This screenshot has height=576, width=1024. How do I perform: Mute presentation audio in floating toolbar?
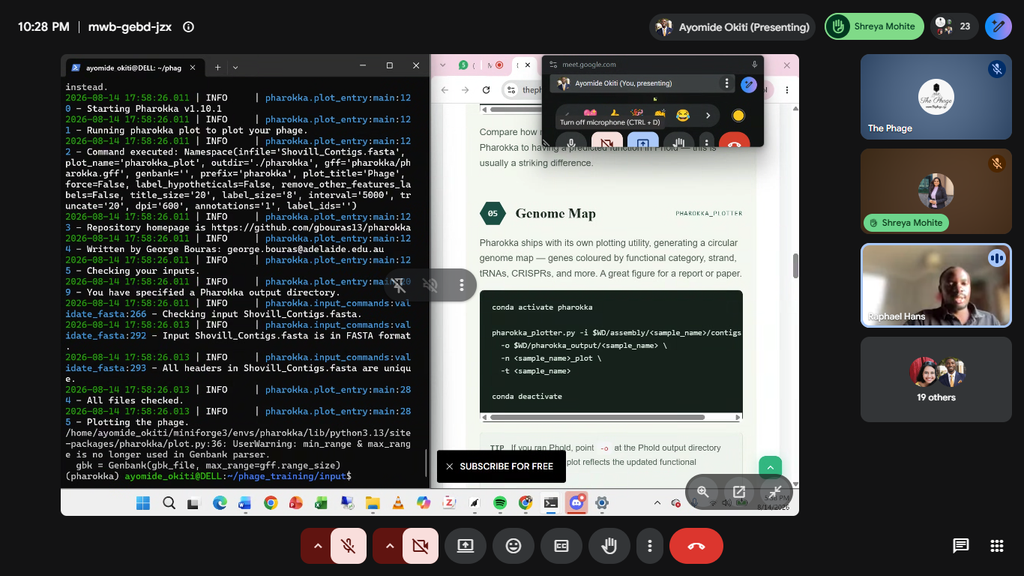(430, 285)
